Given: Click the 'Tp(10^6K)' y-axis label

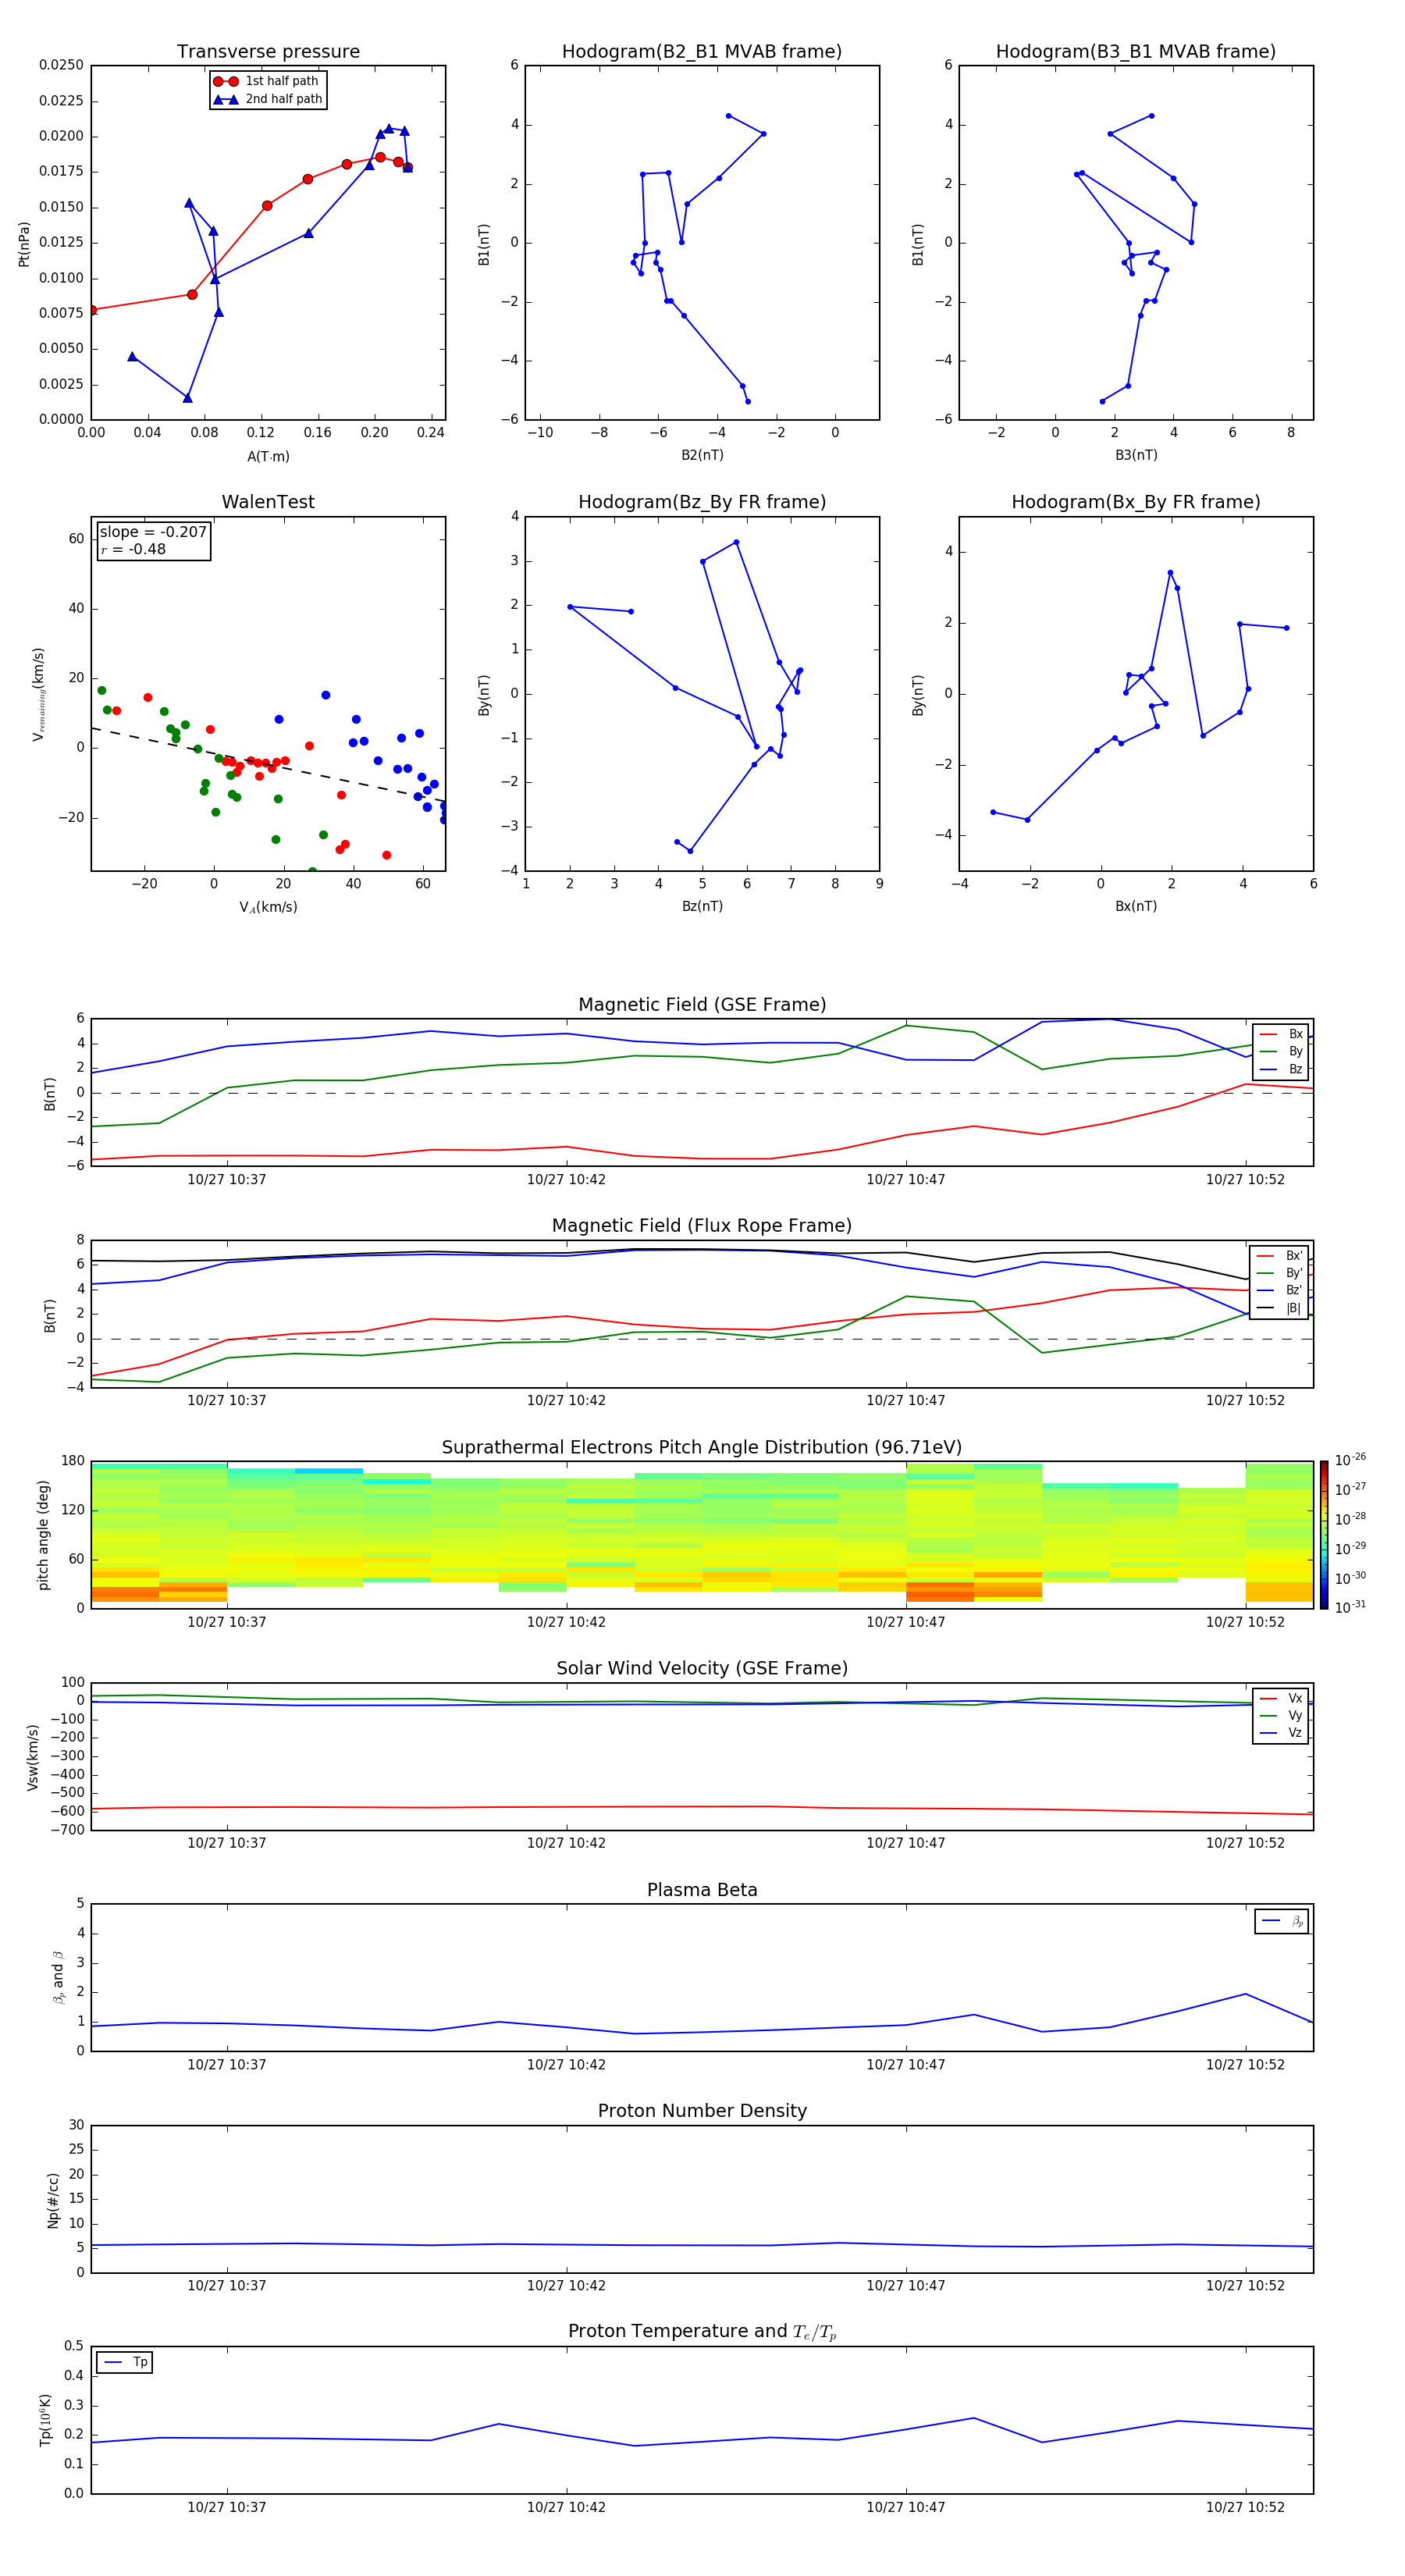Looking at the screenshot, I should [x=45, y=2420].
